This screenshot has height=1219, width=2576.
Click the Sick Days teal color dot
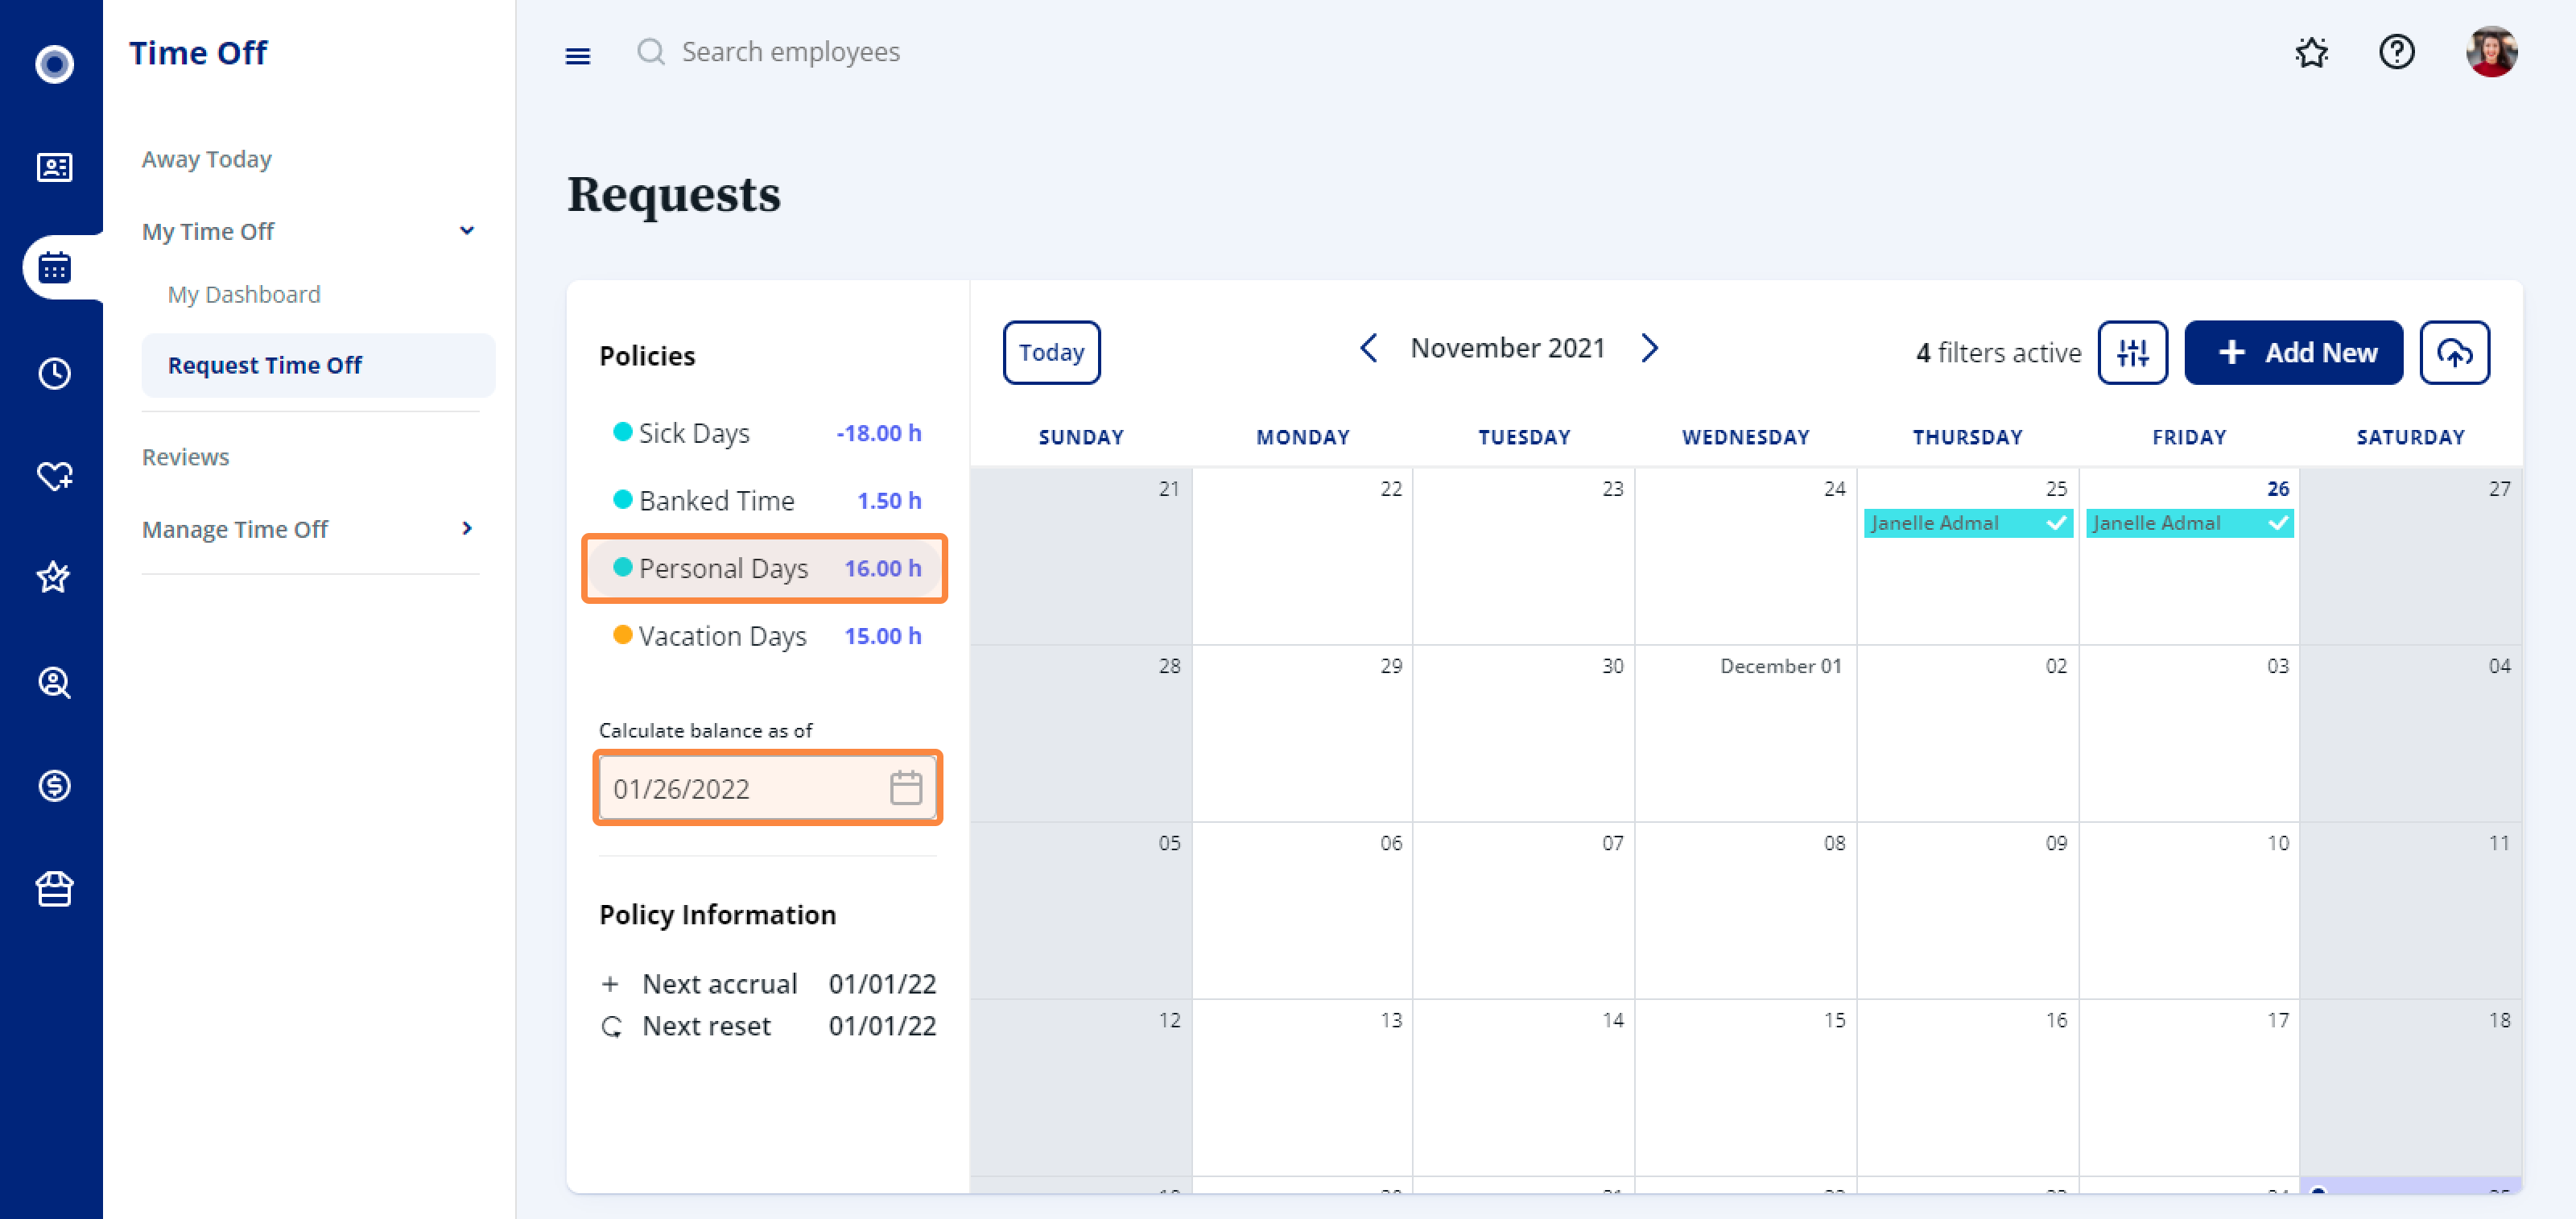622,432
